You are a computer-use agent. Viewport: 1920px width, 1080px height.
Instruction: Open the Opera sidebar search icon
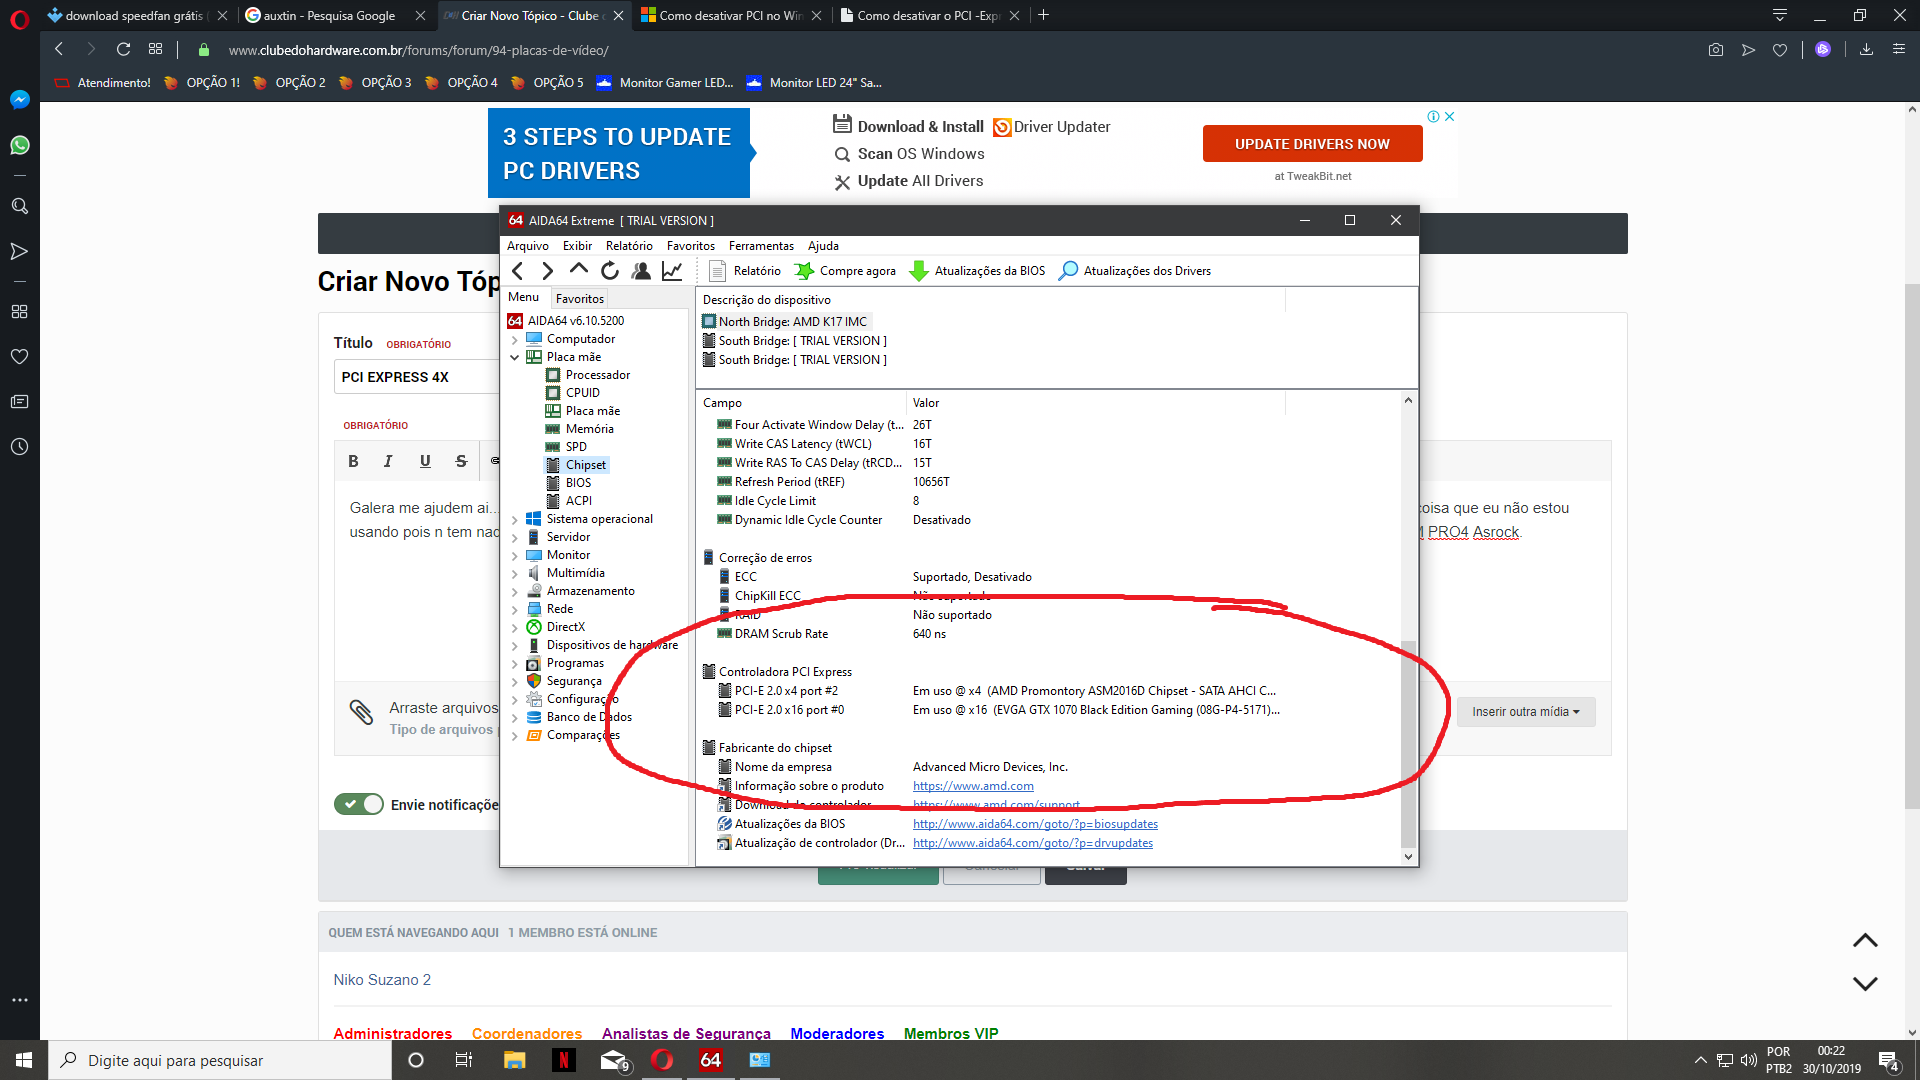point(19,206)
